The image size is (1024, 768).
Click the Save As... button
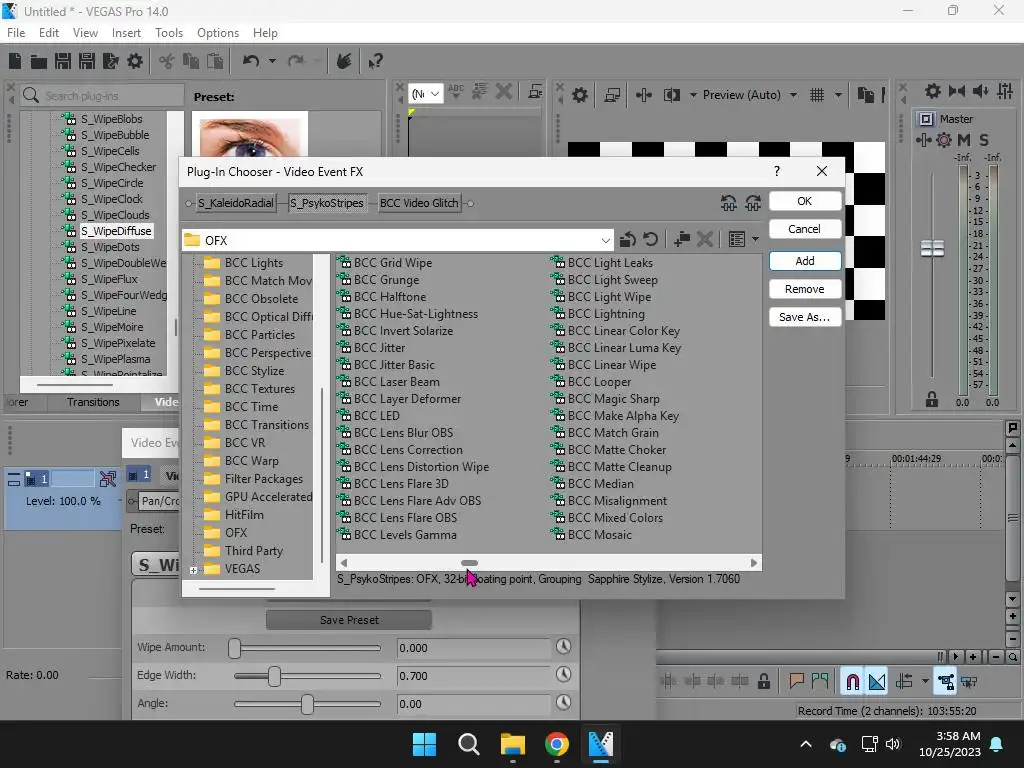pos(805,317)
